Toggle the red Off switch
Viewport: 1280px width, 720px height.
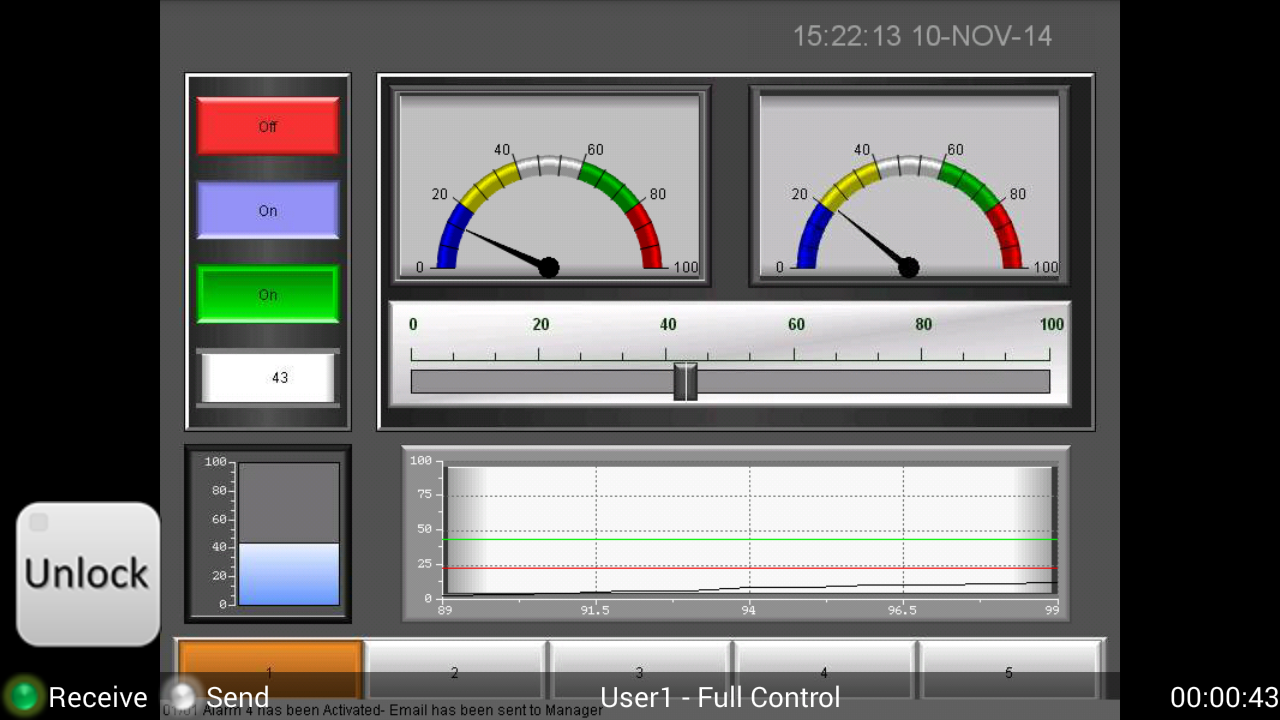[x=268, y=126]
